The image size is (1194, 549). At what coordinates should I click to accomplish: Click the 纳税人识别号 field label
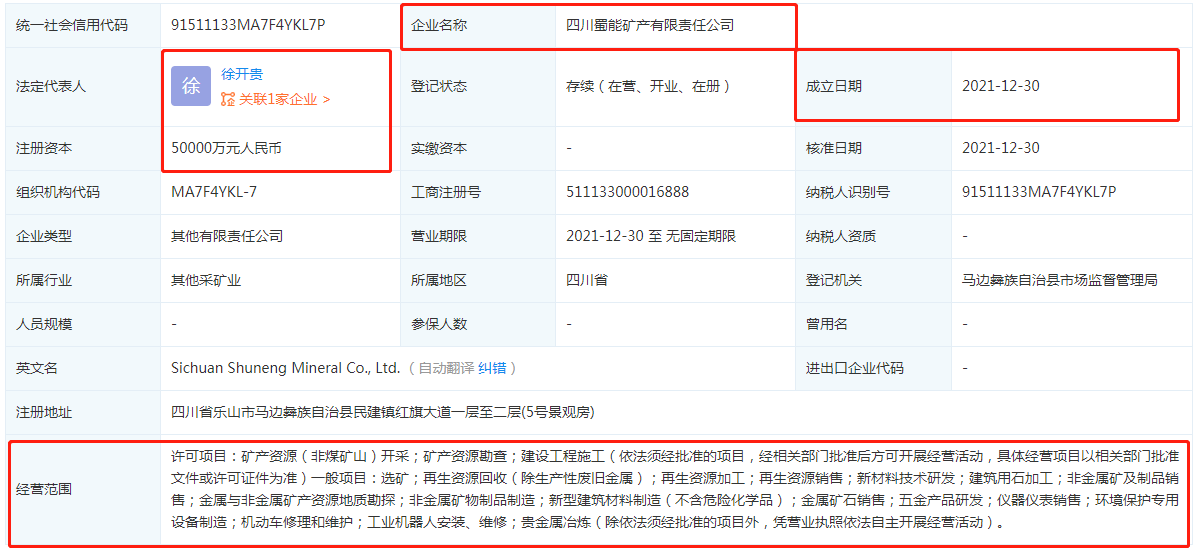(x=848, y=192)
